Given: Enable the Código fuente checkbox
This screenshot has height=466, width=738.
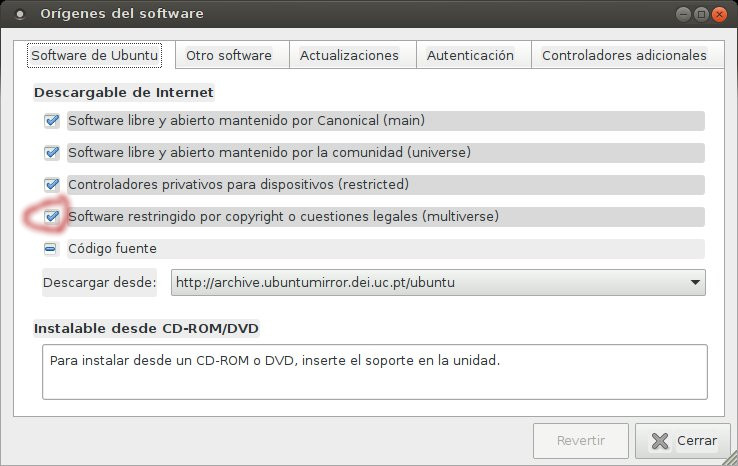Looking at the screenshot, I should 52,248.
